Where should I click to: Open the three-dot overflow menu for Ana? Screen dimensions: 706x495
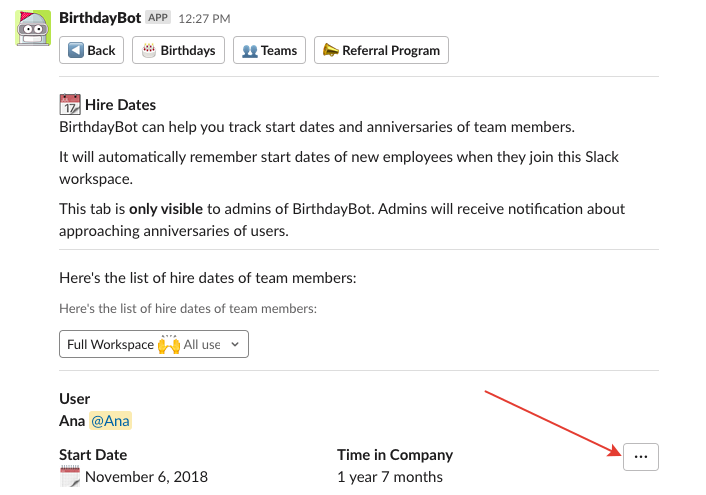click(x=641, y=456)
